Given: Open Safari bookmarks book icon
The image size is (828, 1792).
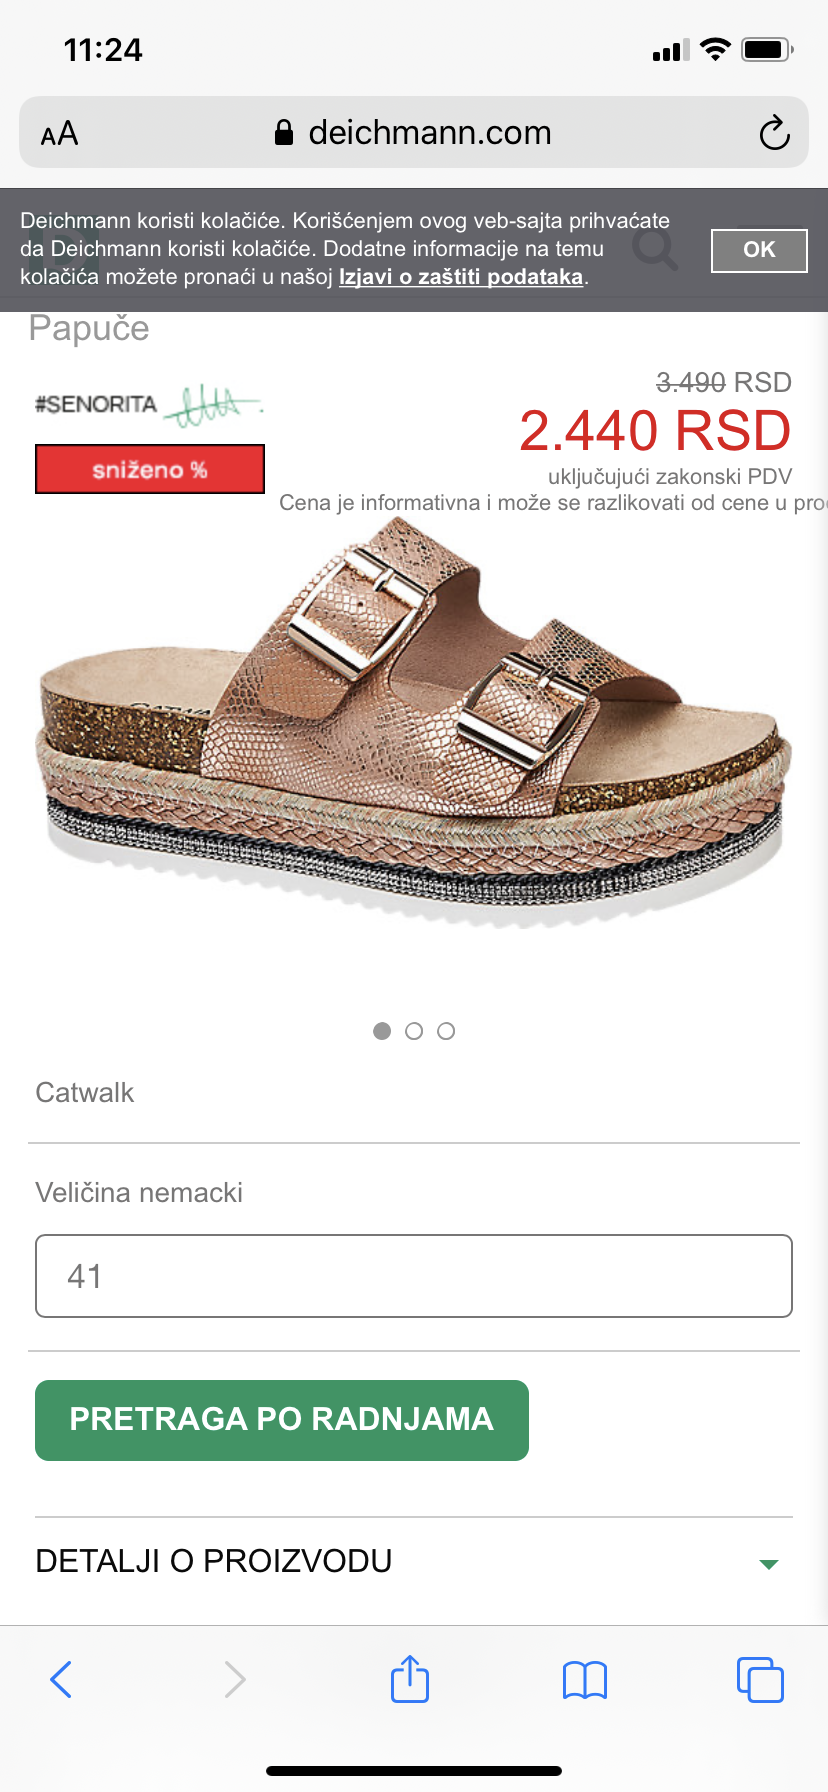Looking at the screenshot, I should (585, 1679).
